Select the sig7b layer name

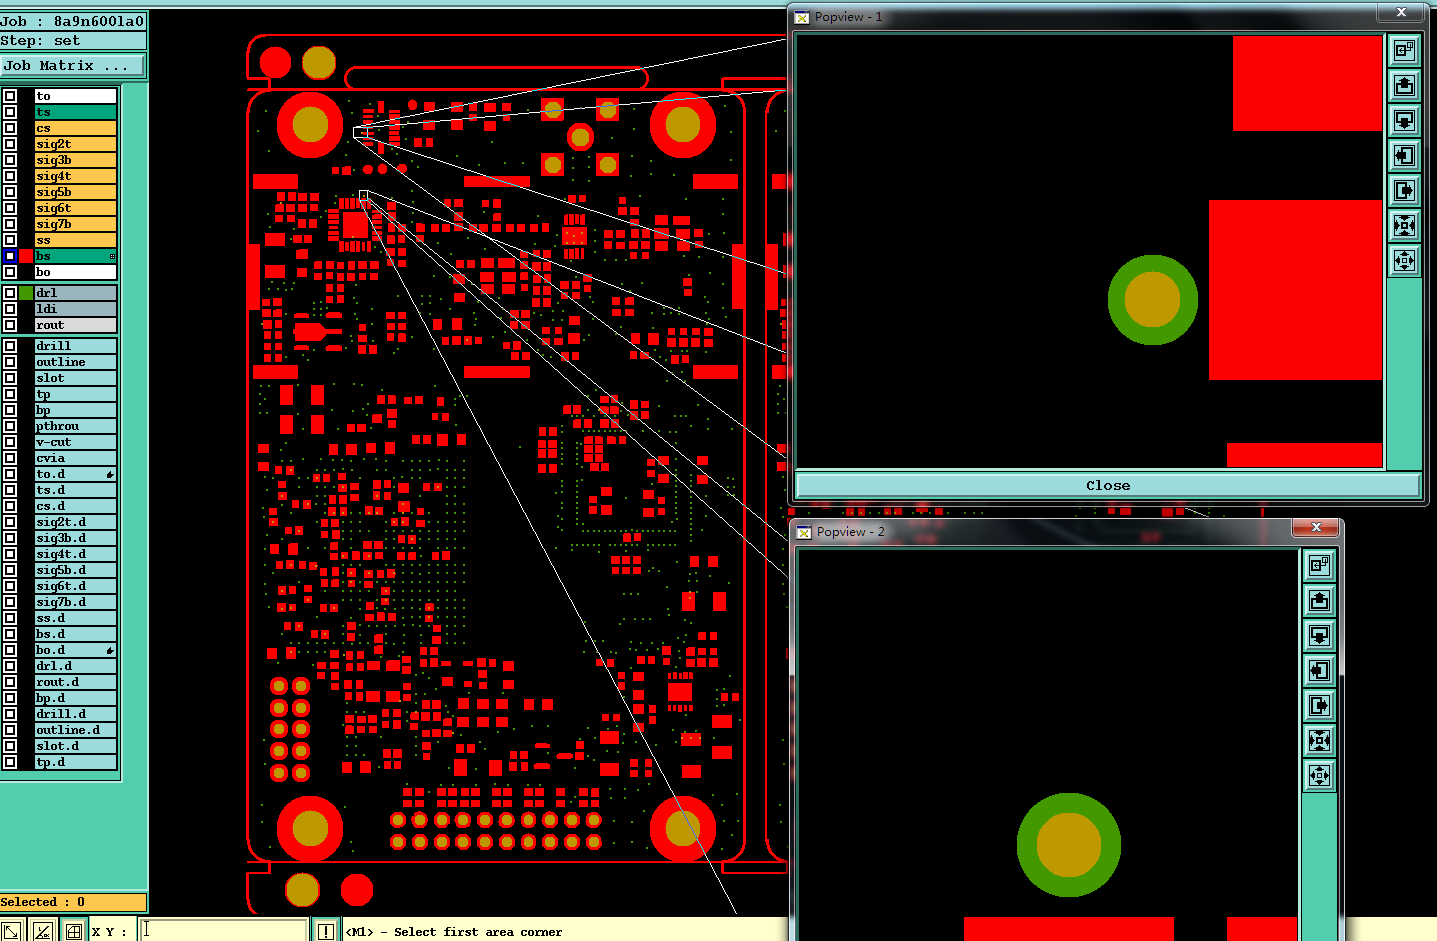pos(76,224)
